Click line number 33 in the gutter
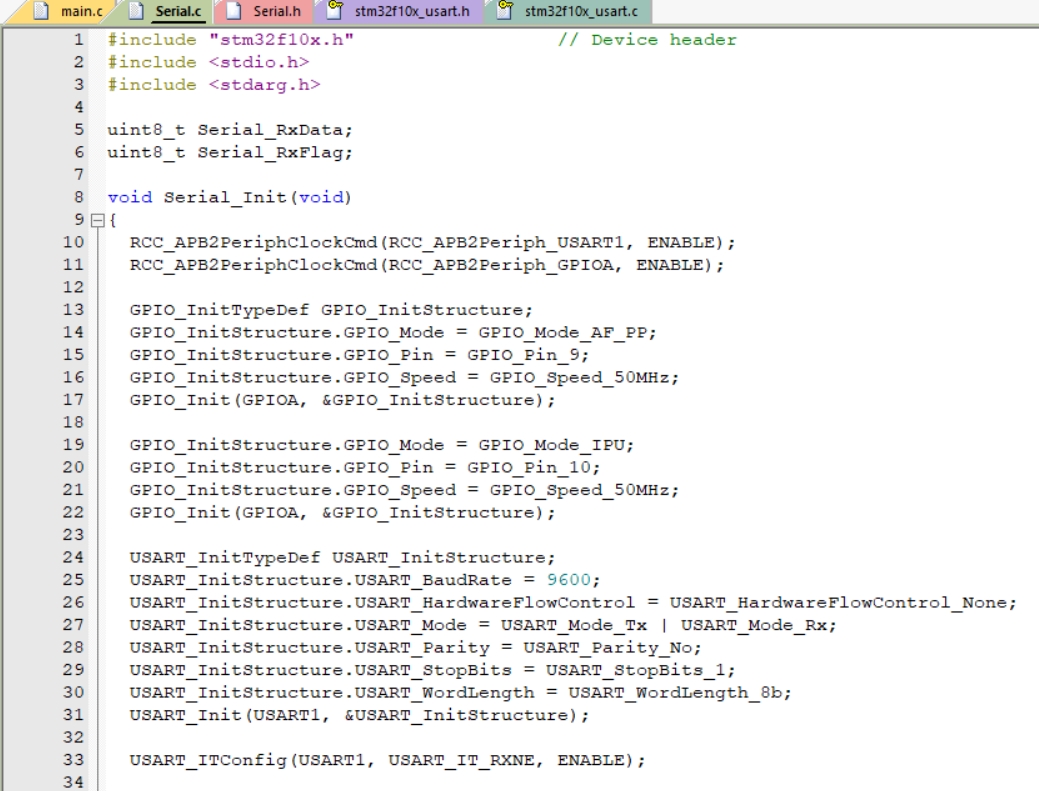This screenshot has width=1039, height=791. (74, 760)
